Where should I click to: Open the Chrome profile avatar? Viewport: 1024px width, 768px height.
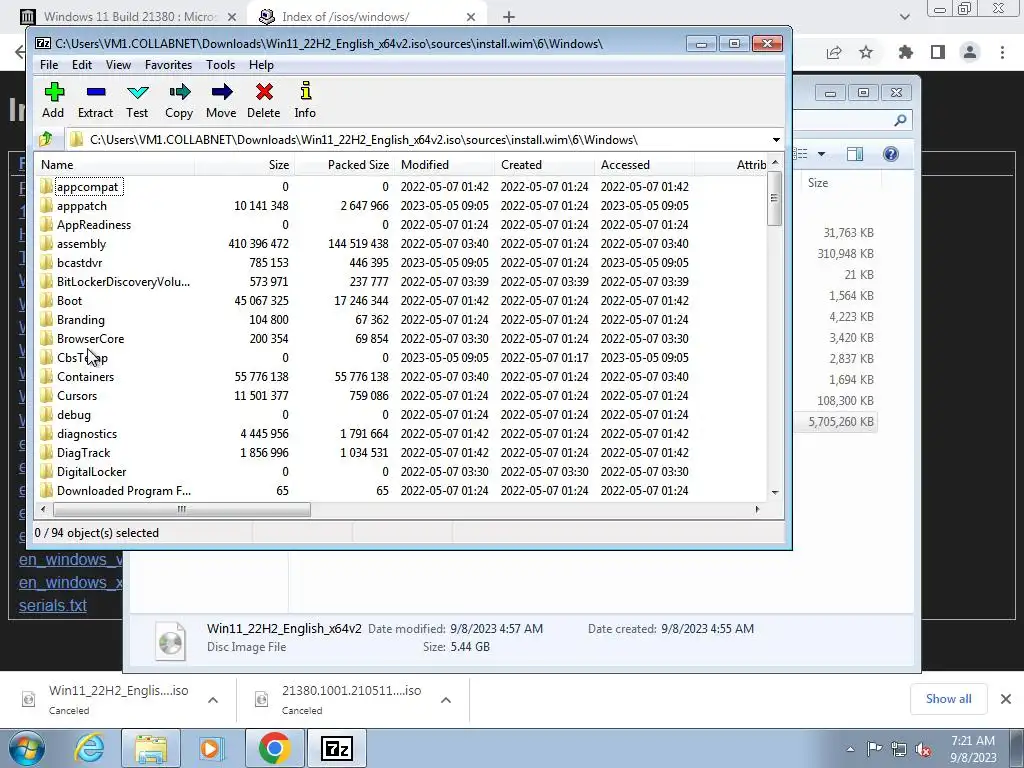[970, 52]
